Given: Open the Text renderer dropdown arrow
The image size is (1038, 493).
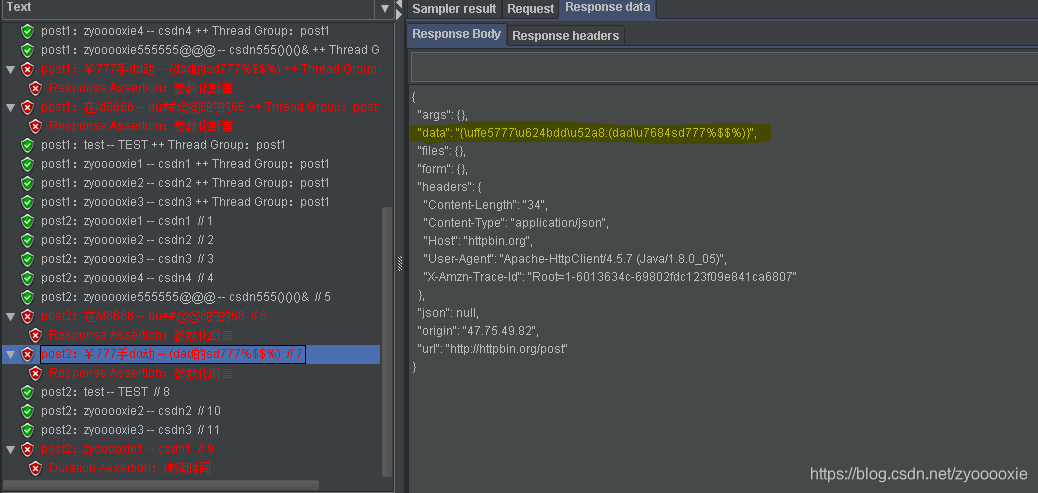Looking at the screenshot, I should tap(385, 9).
